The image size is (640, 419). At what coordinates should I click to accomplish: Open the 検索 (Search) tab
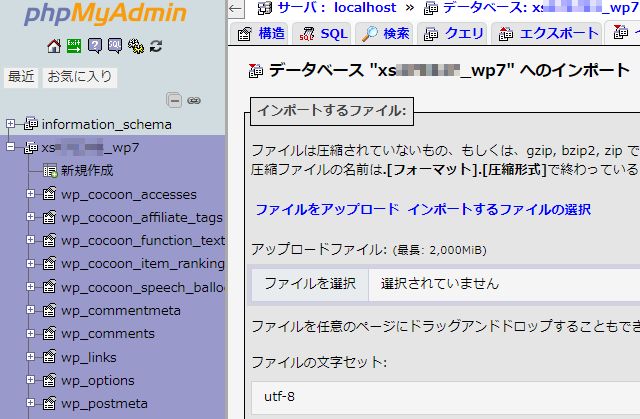tap(385, 34)
